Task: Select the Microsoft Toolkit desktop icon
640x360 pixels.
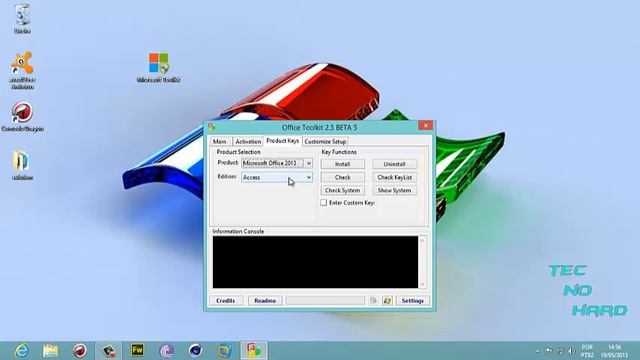Action: [159, 67]
